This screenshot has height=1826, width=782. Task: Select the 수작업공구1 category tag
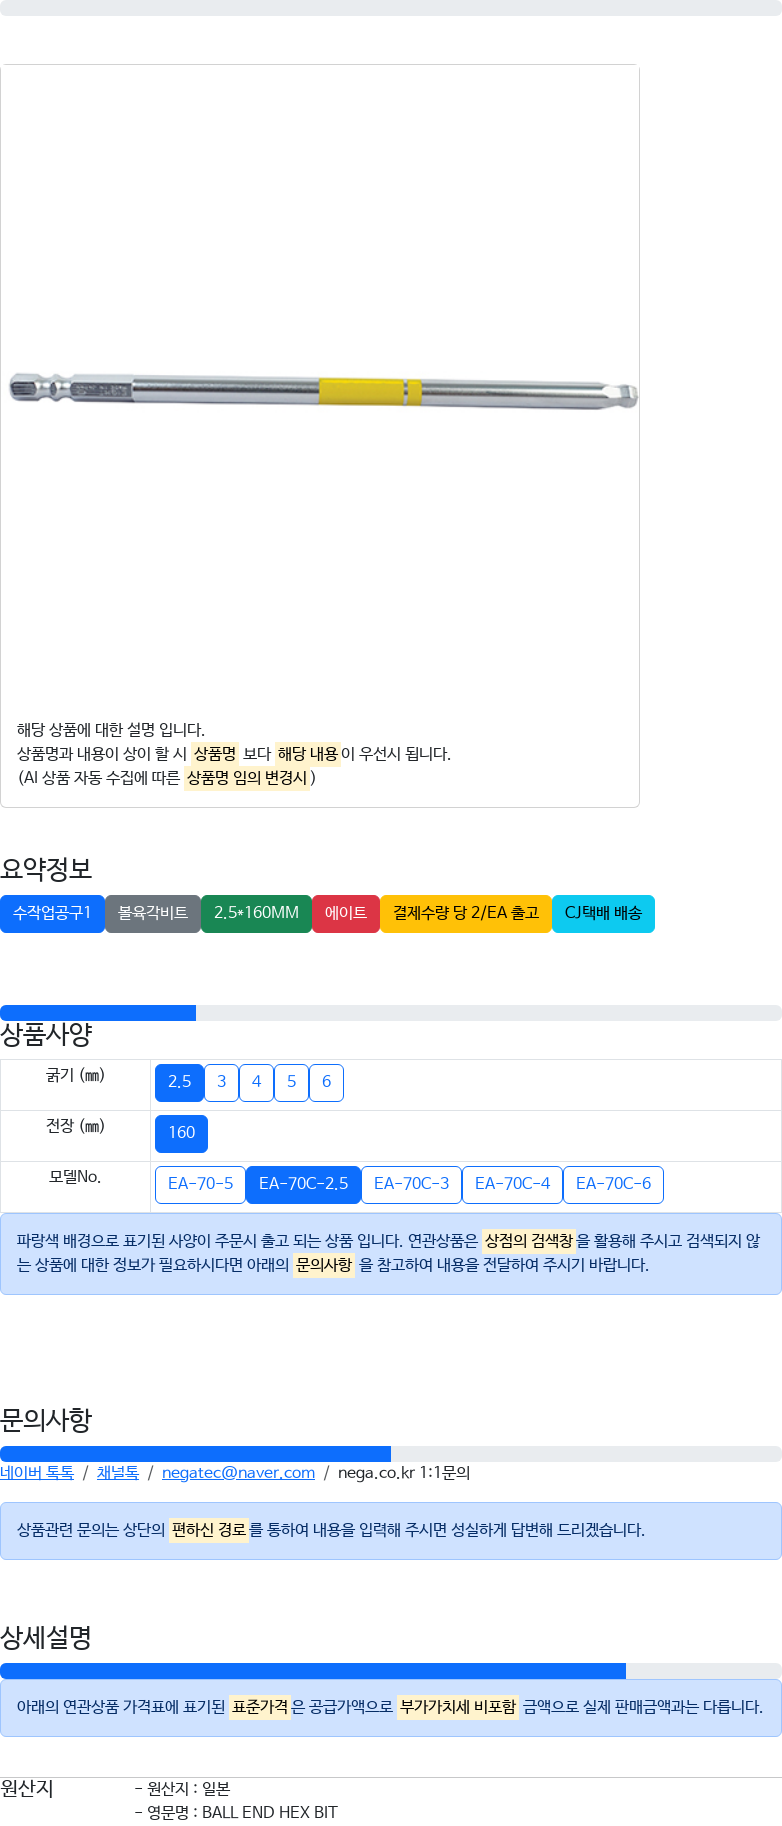click(x=52, y=914)
